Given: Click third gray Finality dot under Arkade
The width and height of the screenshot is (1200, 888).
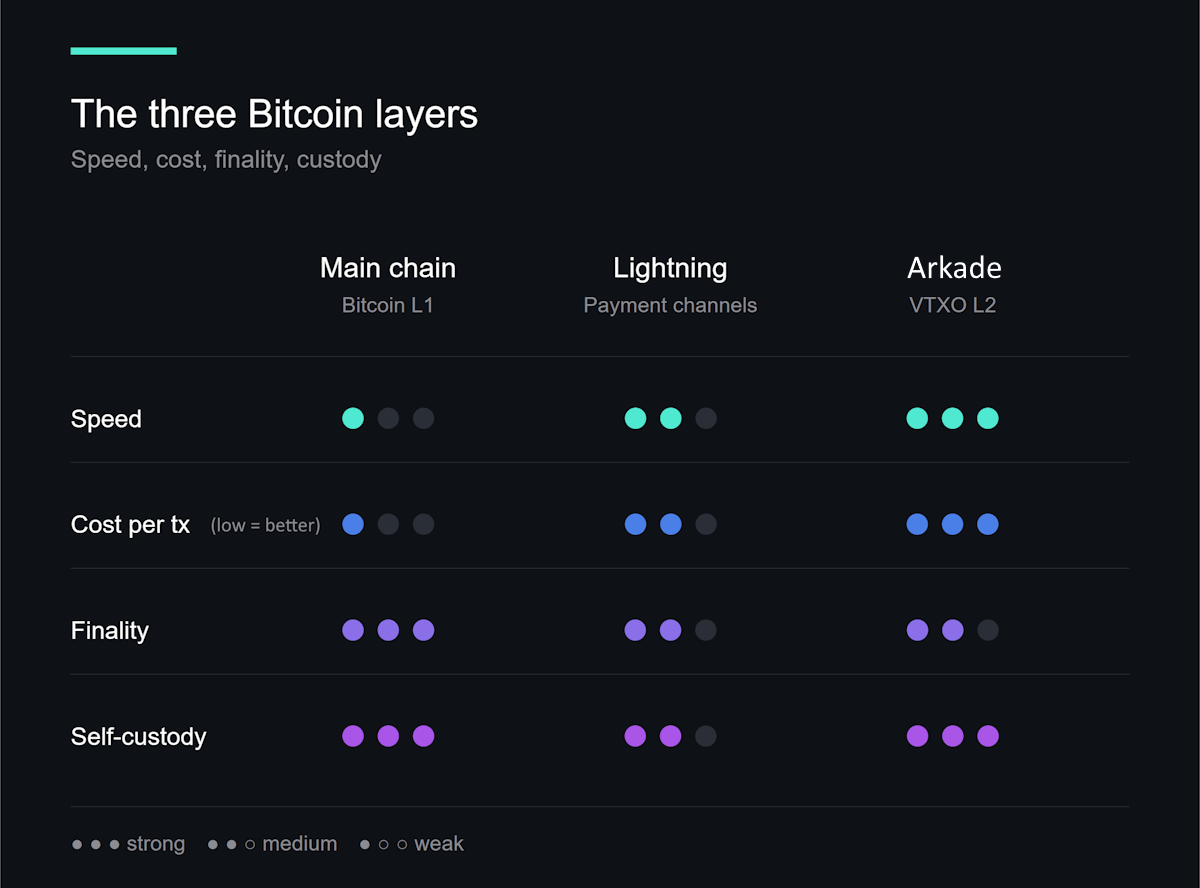Looking at the screenshot, I should pyautogui.click(x=988, y=630).
